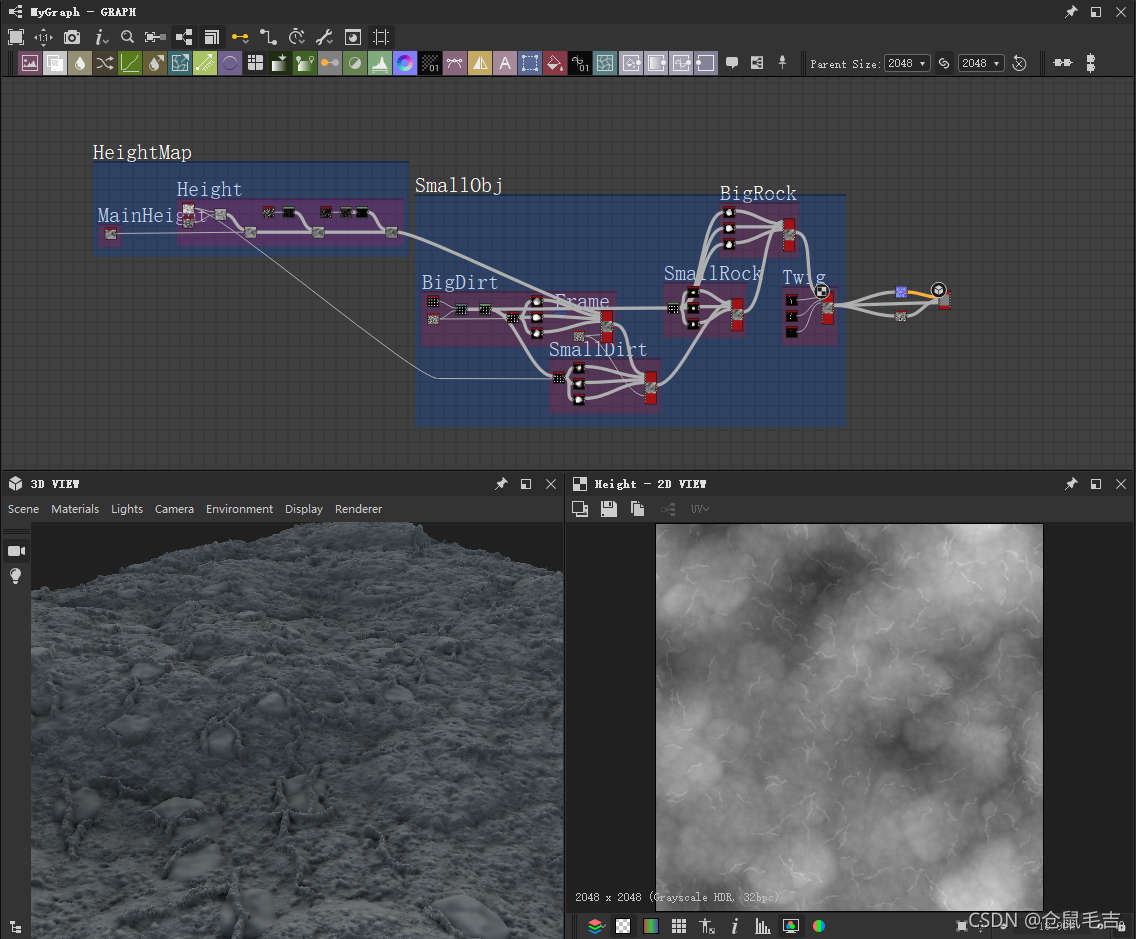This screenshot has height=939, width=1136.
Task: Click the light bulb icon in 3D View sidebar
Action: (16, 576)
